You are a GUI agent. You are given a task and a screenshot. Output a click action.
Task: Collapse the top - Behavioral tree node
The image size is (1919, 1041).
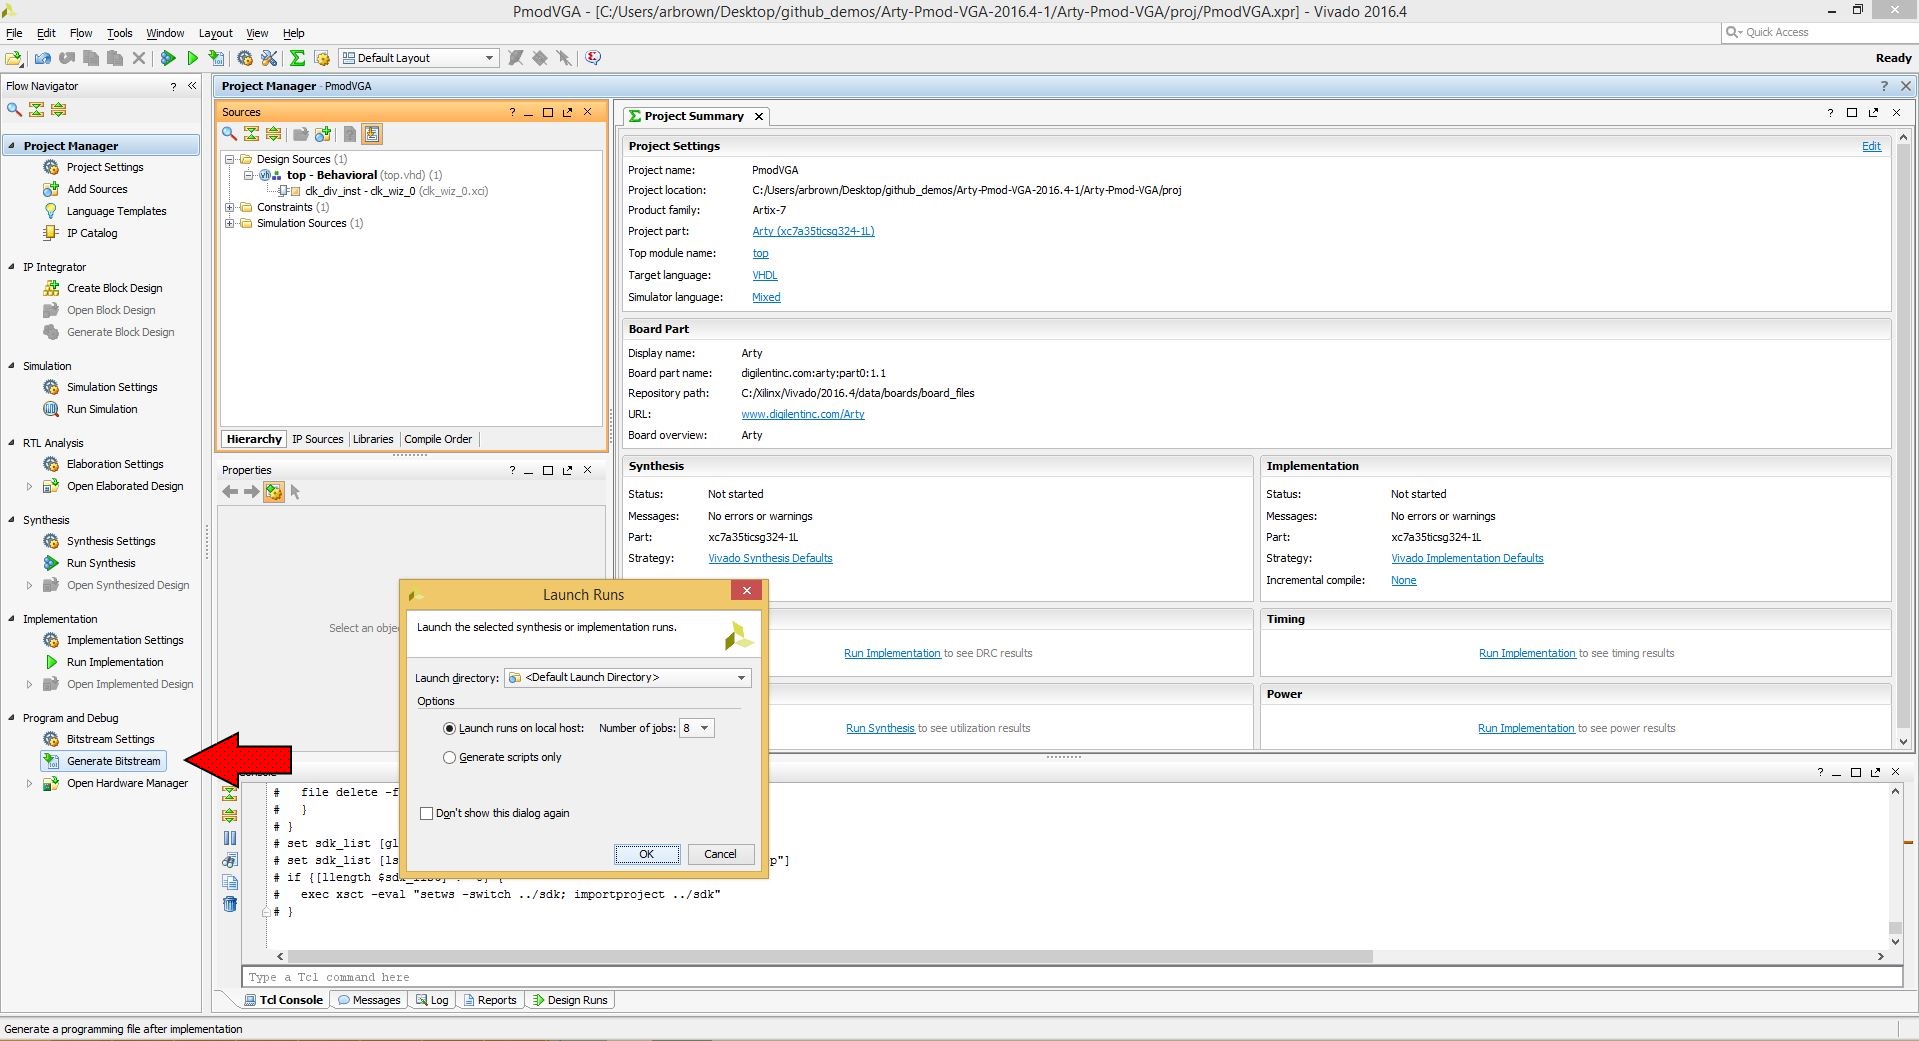click(249, 175)
